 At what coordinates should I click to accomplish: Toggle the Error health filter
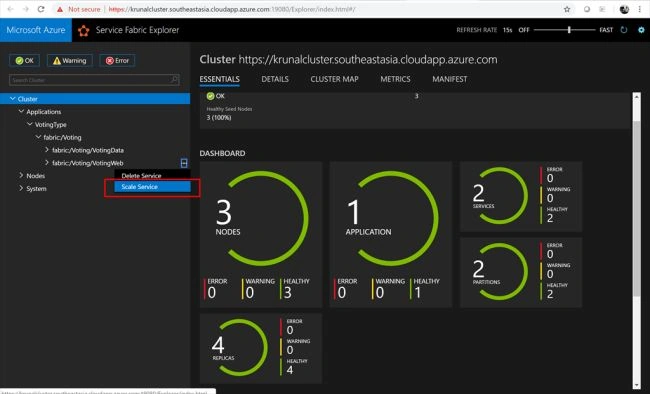pos(117,61)
